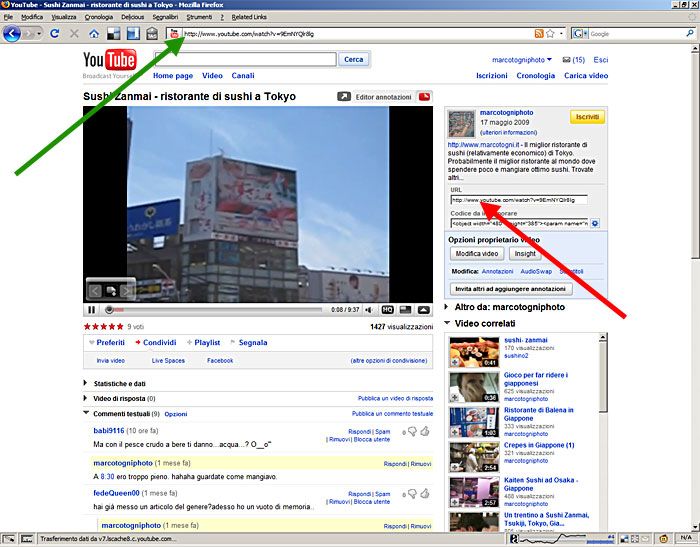Collapse Commenti testuali section

(86, 413)
